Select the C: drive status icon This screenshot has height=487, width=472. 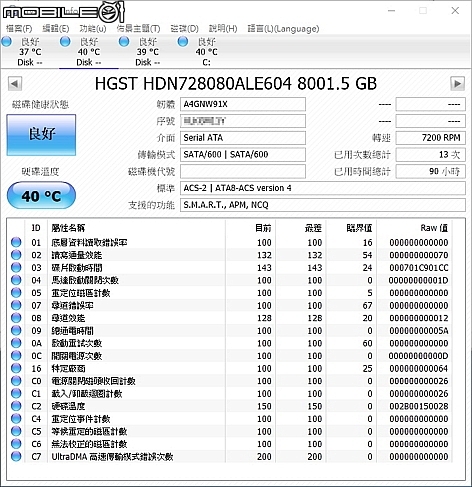(x=183, y=42)
